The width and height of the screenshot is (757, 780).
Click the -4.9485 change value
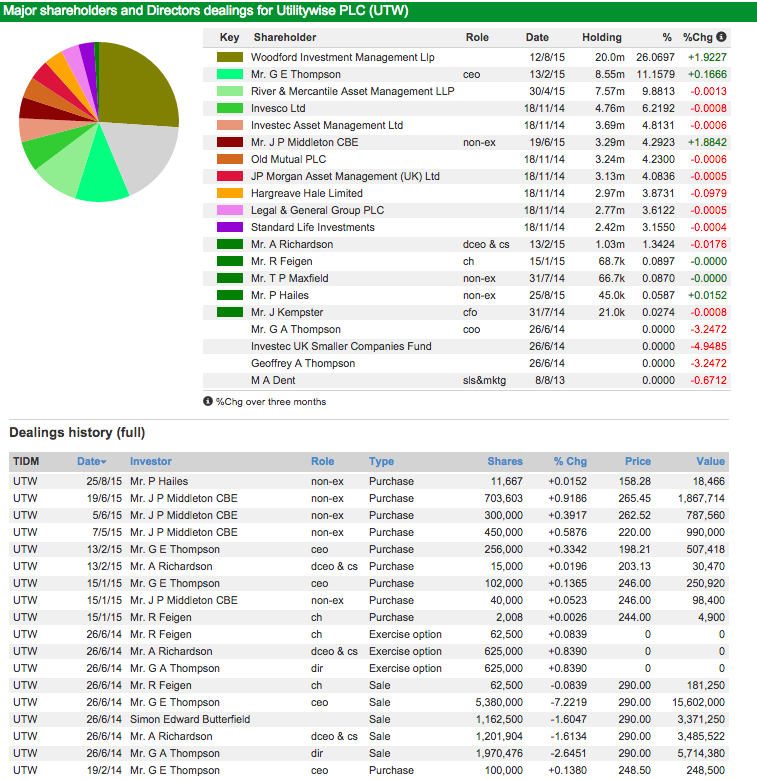708,346
